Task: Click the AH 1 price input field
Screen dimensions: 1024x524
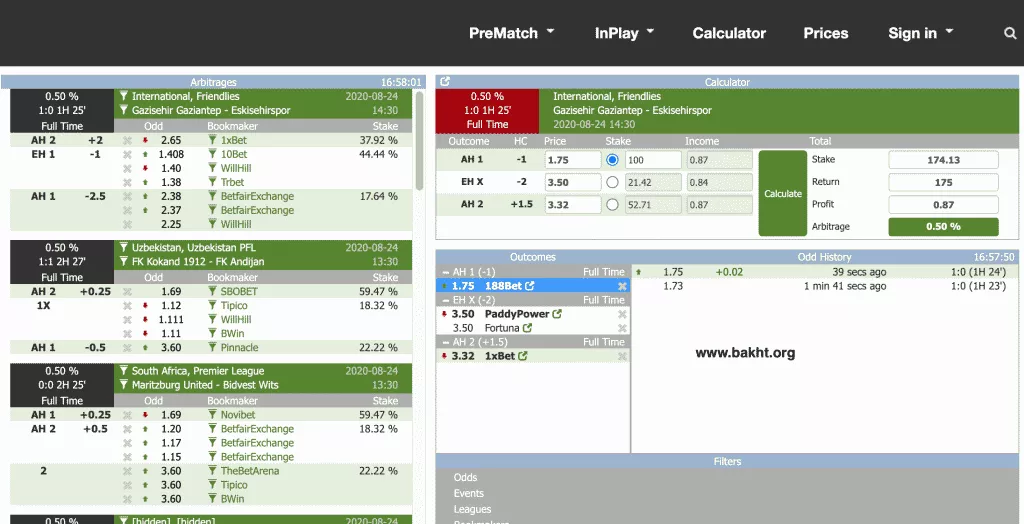Action: (x=571, y=160)
